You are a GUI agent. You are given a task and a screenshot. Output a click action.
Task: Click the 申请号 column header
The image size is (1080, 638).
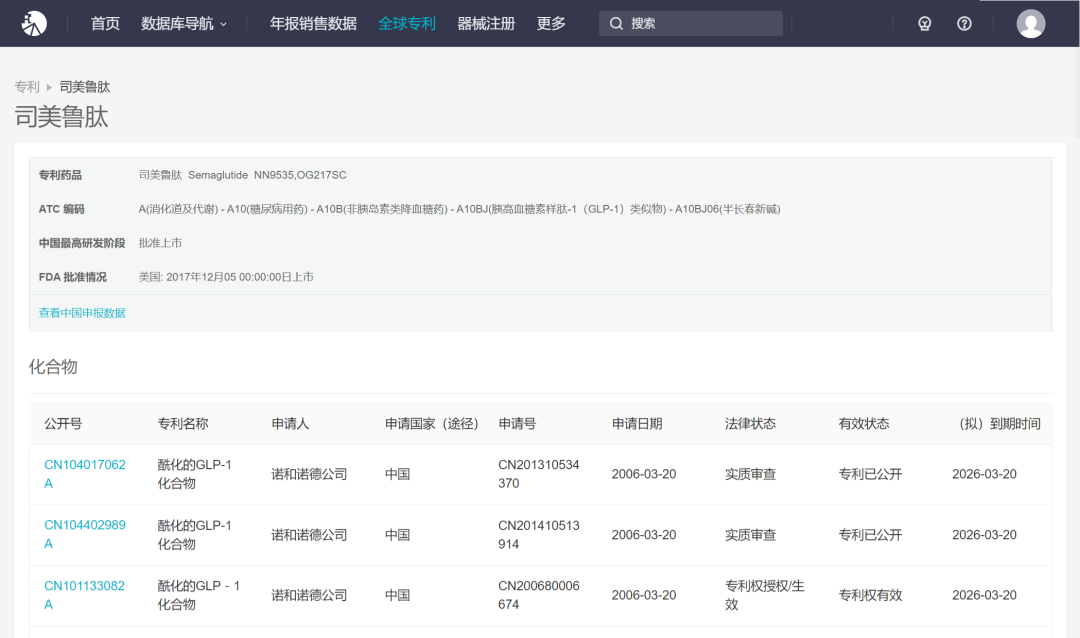(x=517, y=424)
